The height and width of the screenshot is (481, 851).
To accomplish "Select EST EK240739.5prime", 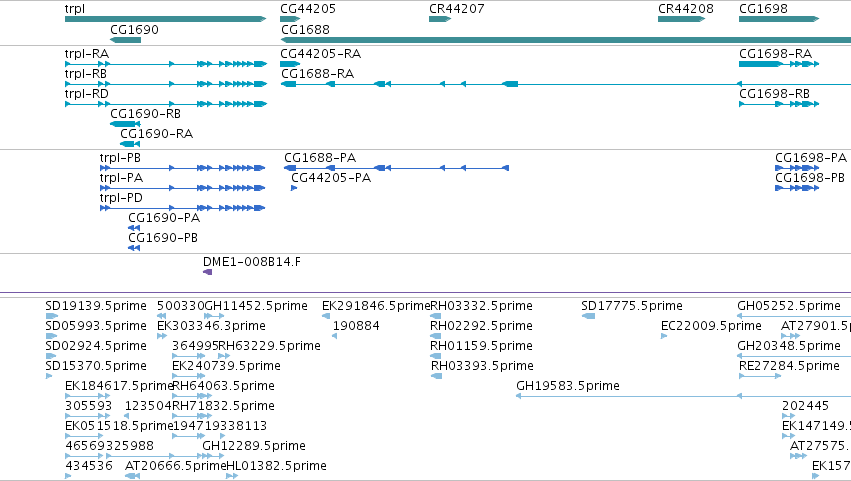I will coord(188,376).
